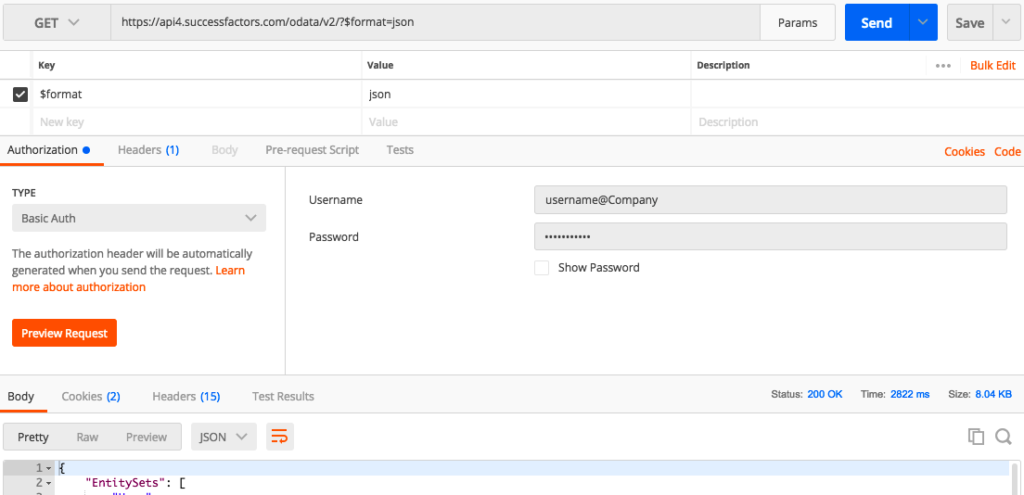Copy response body using the copy icon
Screen dimensions: 1024x495
(x=976, y=436)
